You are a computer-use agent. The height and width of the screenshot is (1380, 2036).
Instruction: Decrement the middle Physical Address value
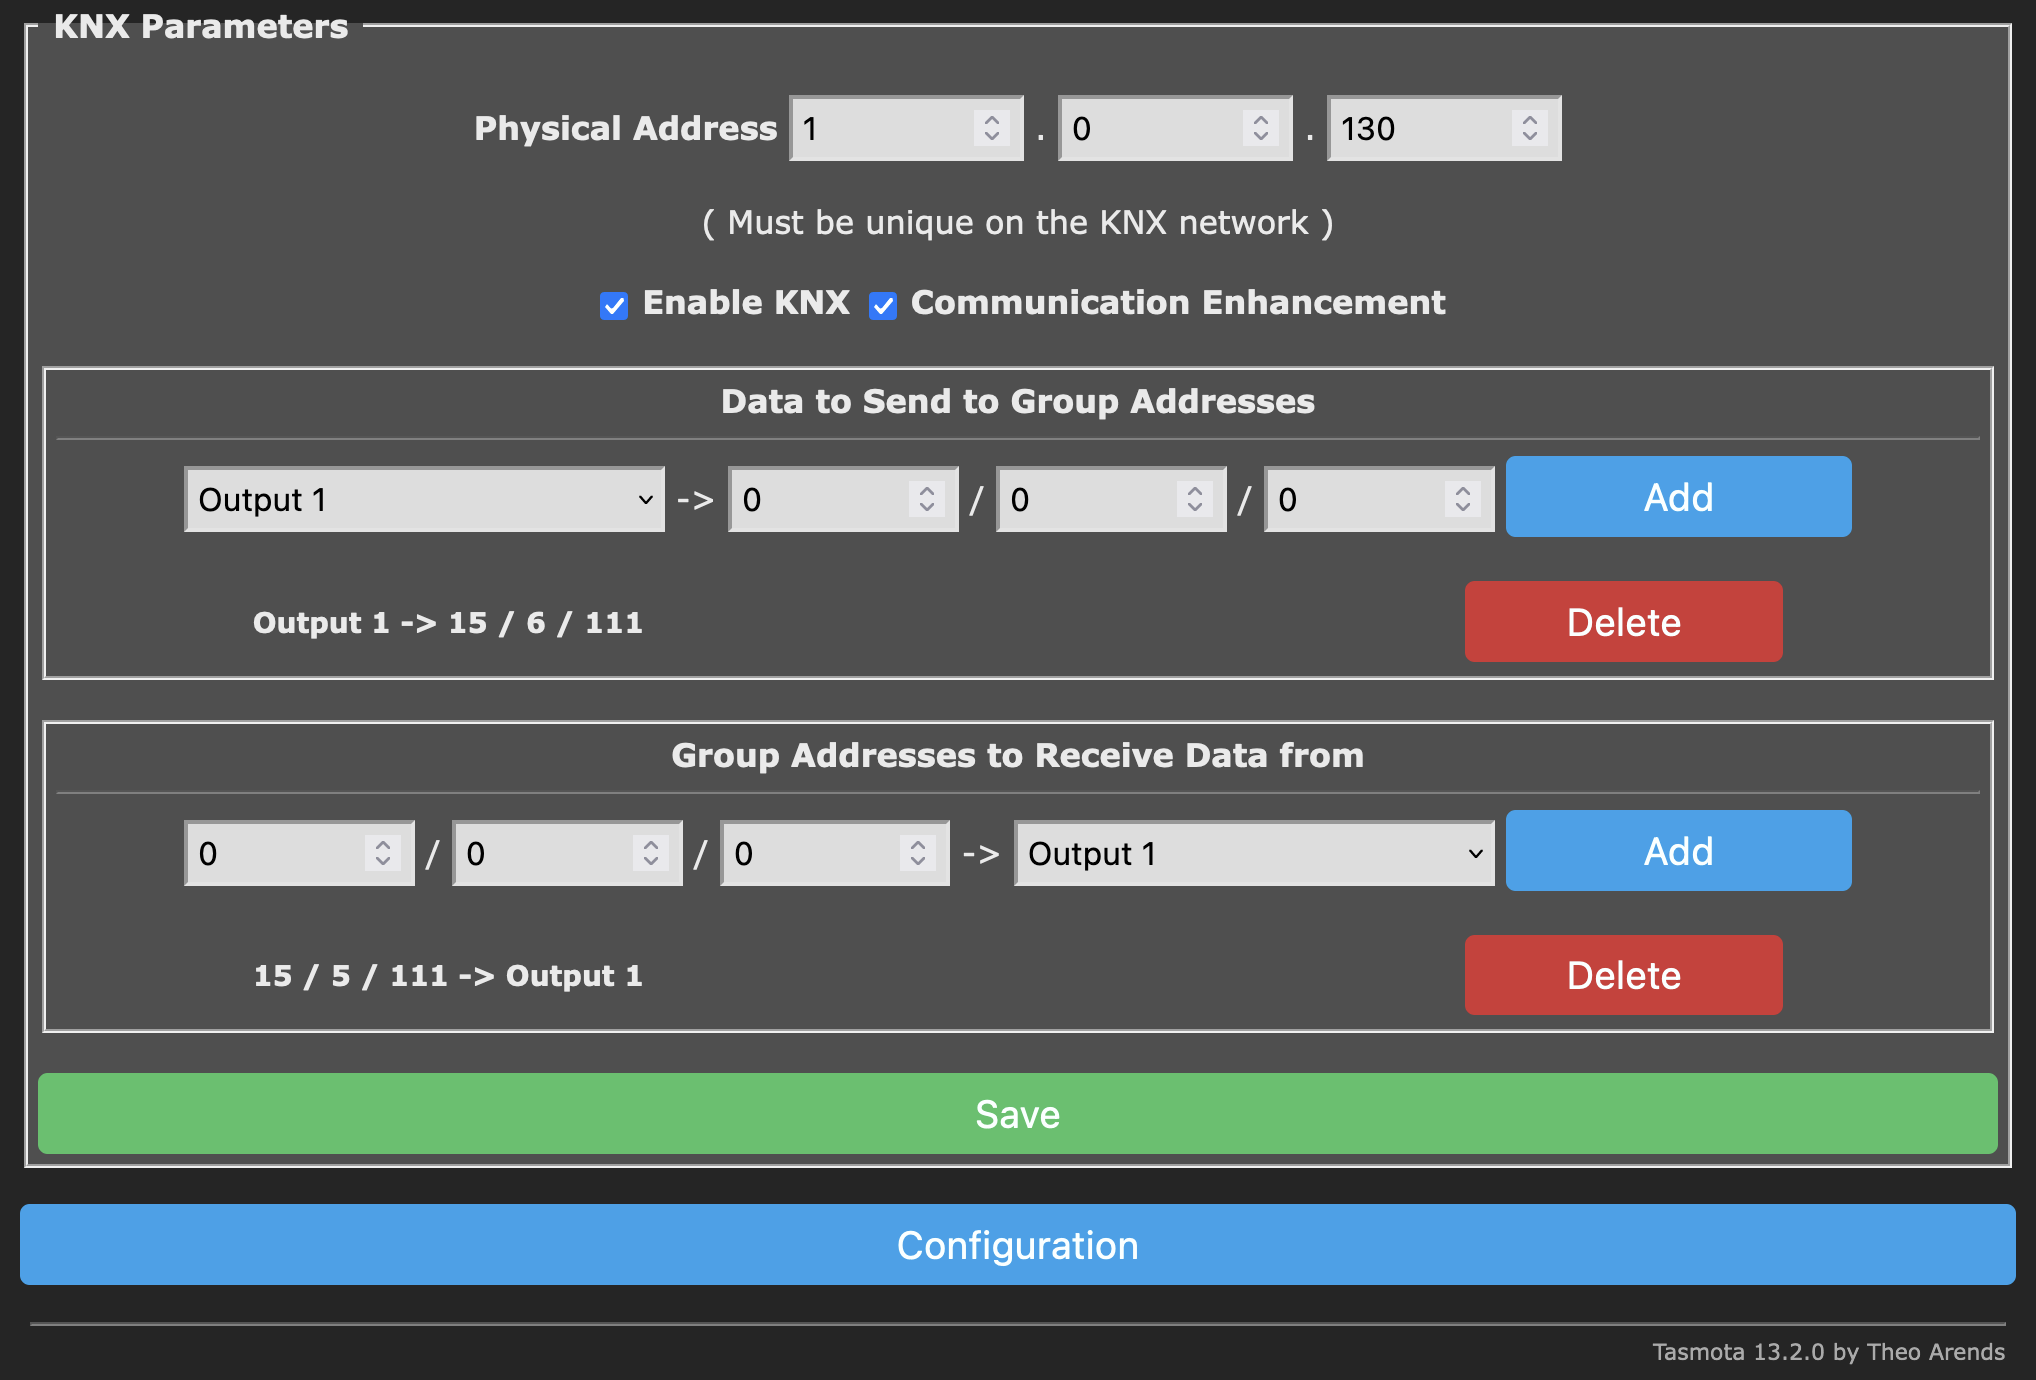1259,137
